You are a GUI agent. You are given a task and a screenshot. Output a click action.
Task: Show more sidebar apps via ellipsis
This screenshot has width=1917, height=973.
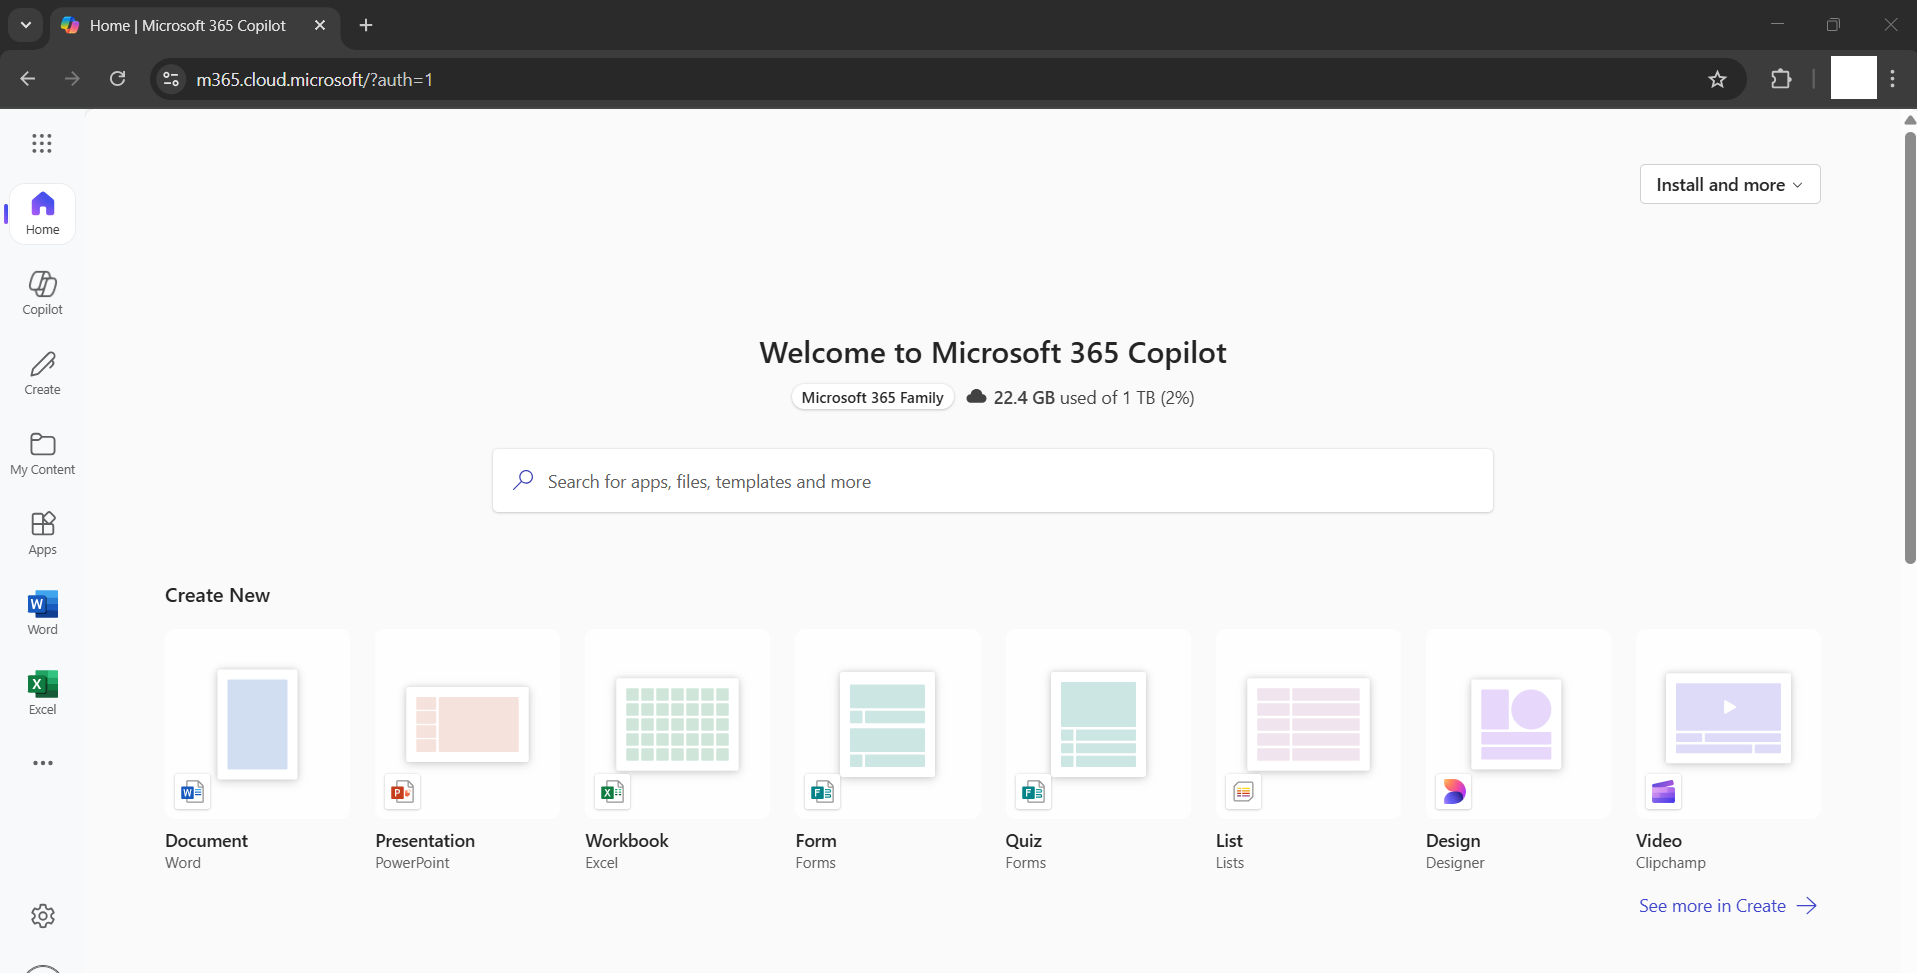[x=42, y=763]
